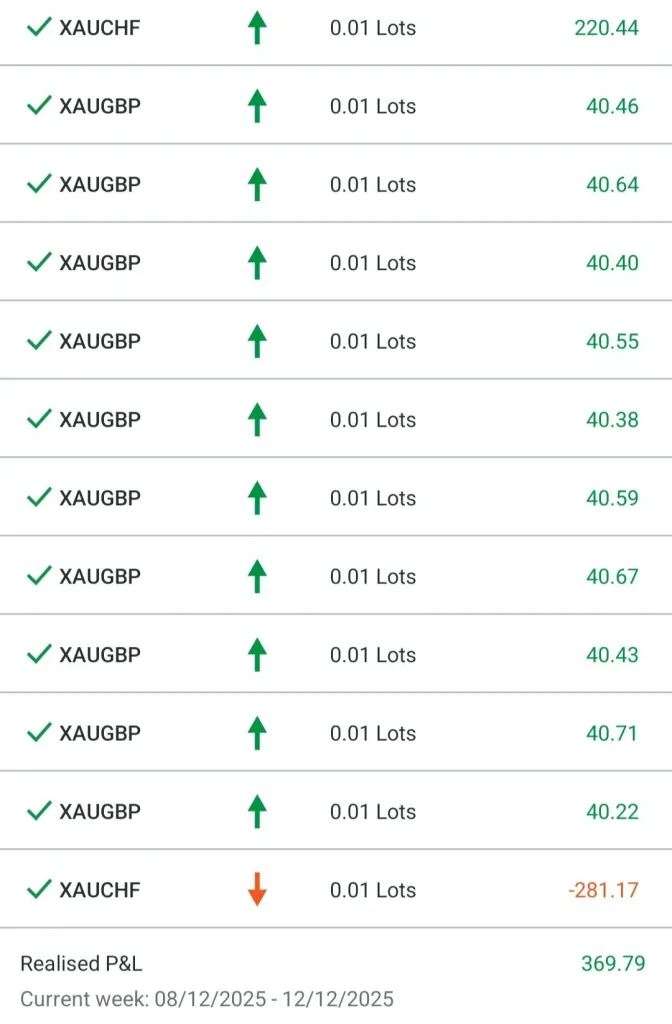
Task: Select the XAUGBP symbol with 40.59 profit
Action: click(100, 498)
